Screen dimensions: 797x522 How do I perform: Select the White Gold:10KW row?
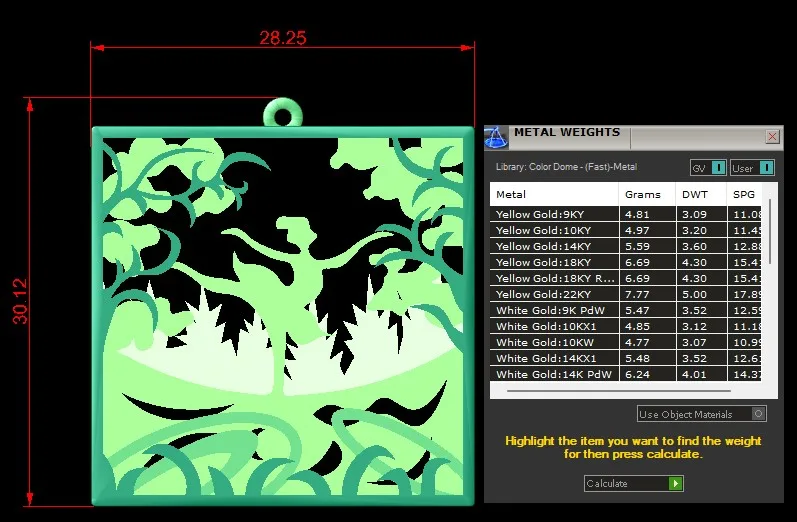click(626, 342)
